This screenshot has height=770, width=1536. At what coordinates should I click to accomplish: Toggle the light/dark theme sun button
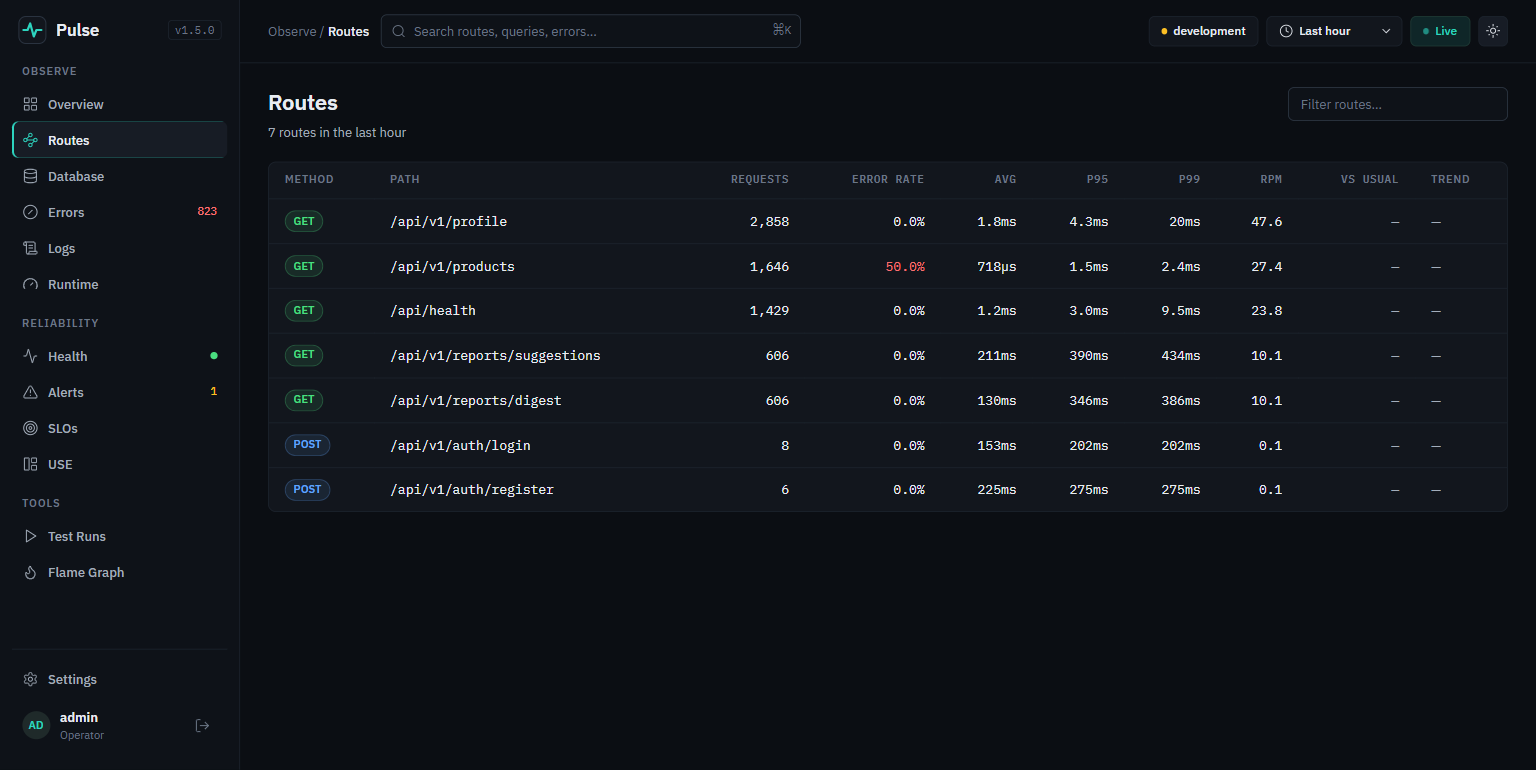click(1493, 31)
